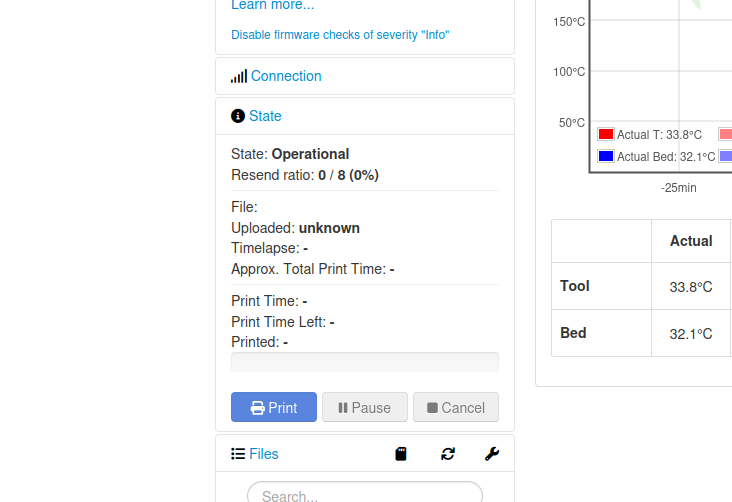Open file list settings wrench icon

click(x=492, y=454)
